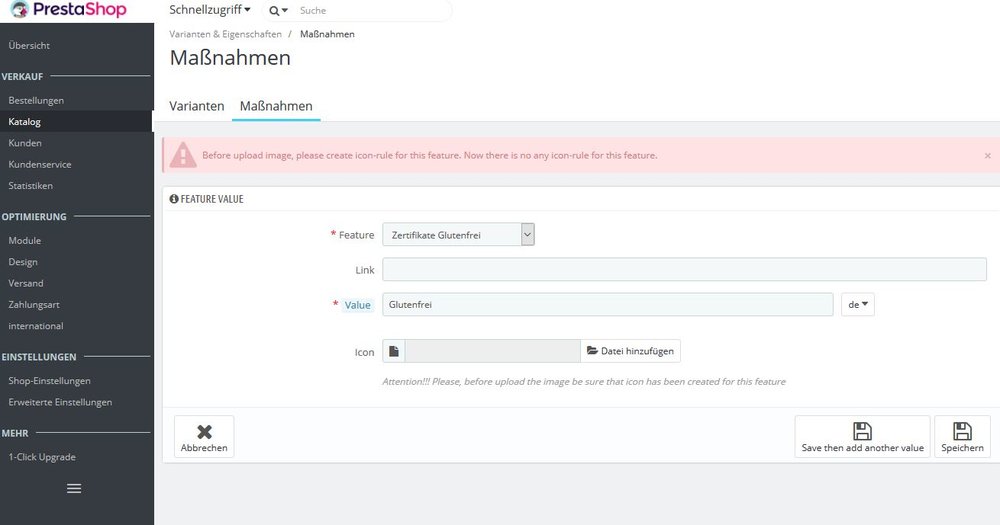
Task: Open the de language dropdown
Action: click(858, 305)
